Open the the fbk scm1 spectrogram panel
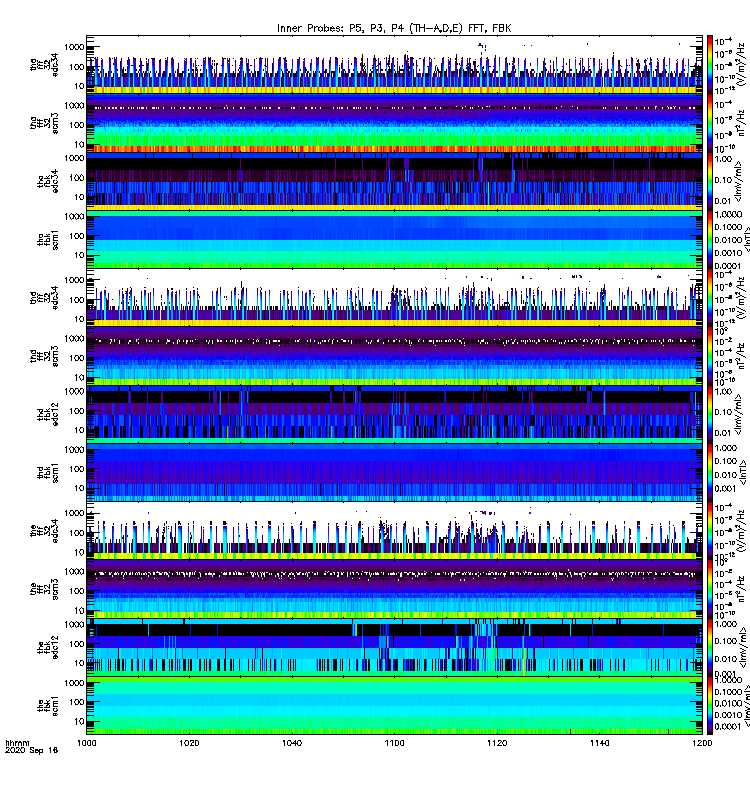This screenshot has width=750, height=800. pos(394,706)
